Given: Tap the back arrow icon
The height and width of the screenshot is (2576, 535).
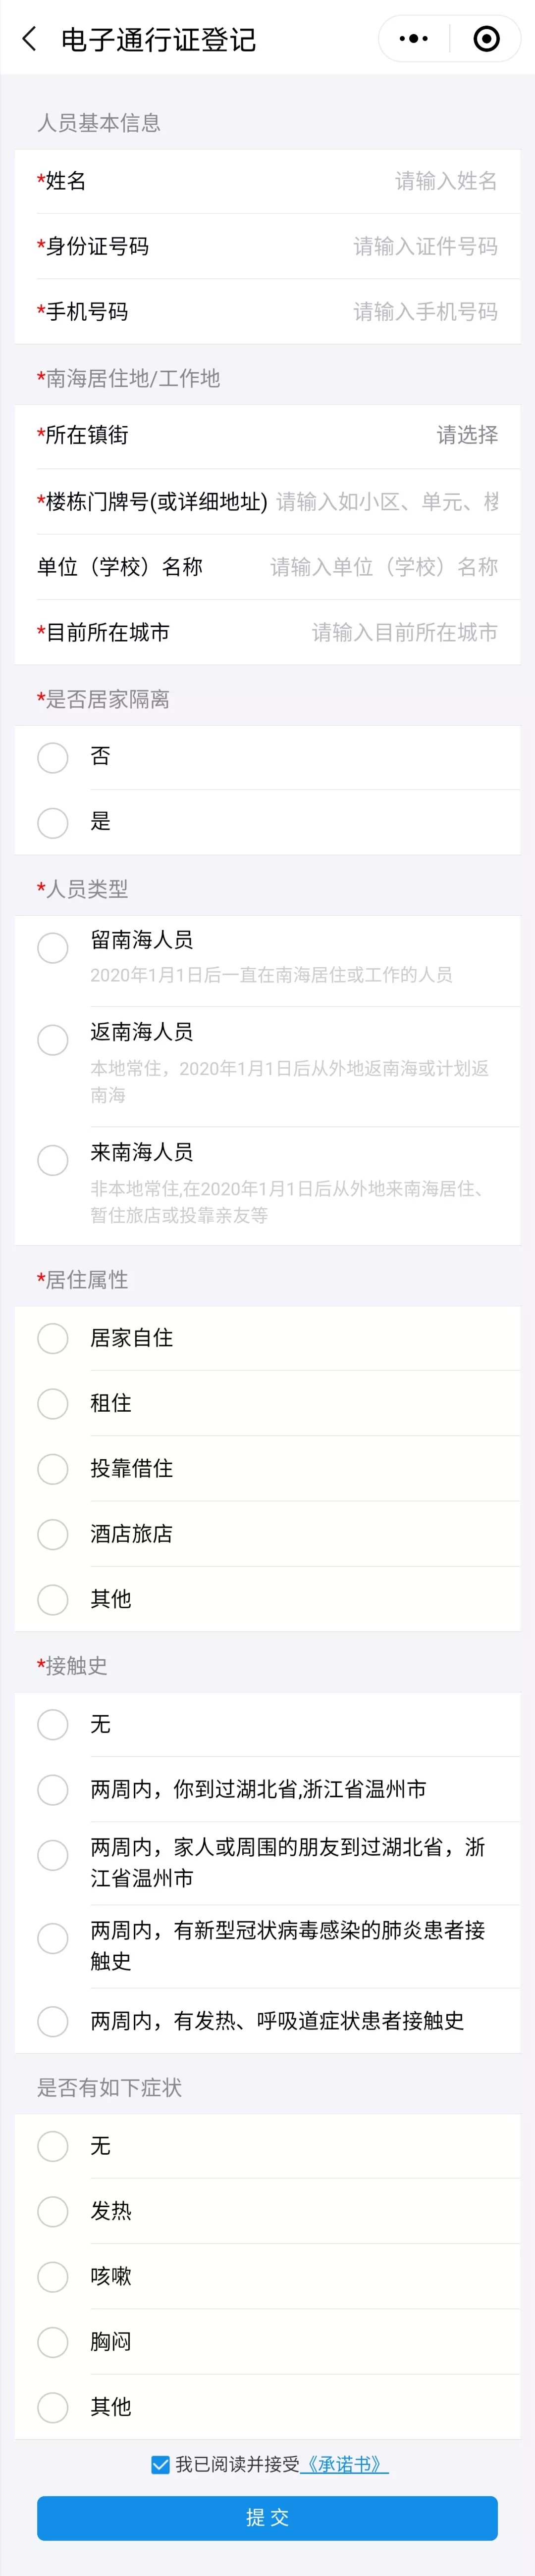Looking at the screenshot, I should point(29,39).
